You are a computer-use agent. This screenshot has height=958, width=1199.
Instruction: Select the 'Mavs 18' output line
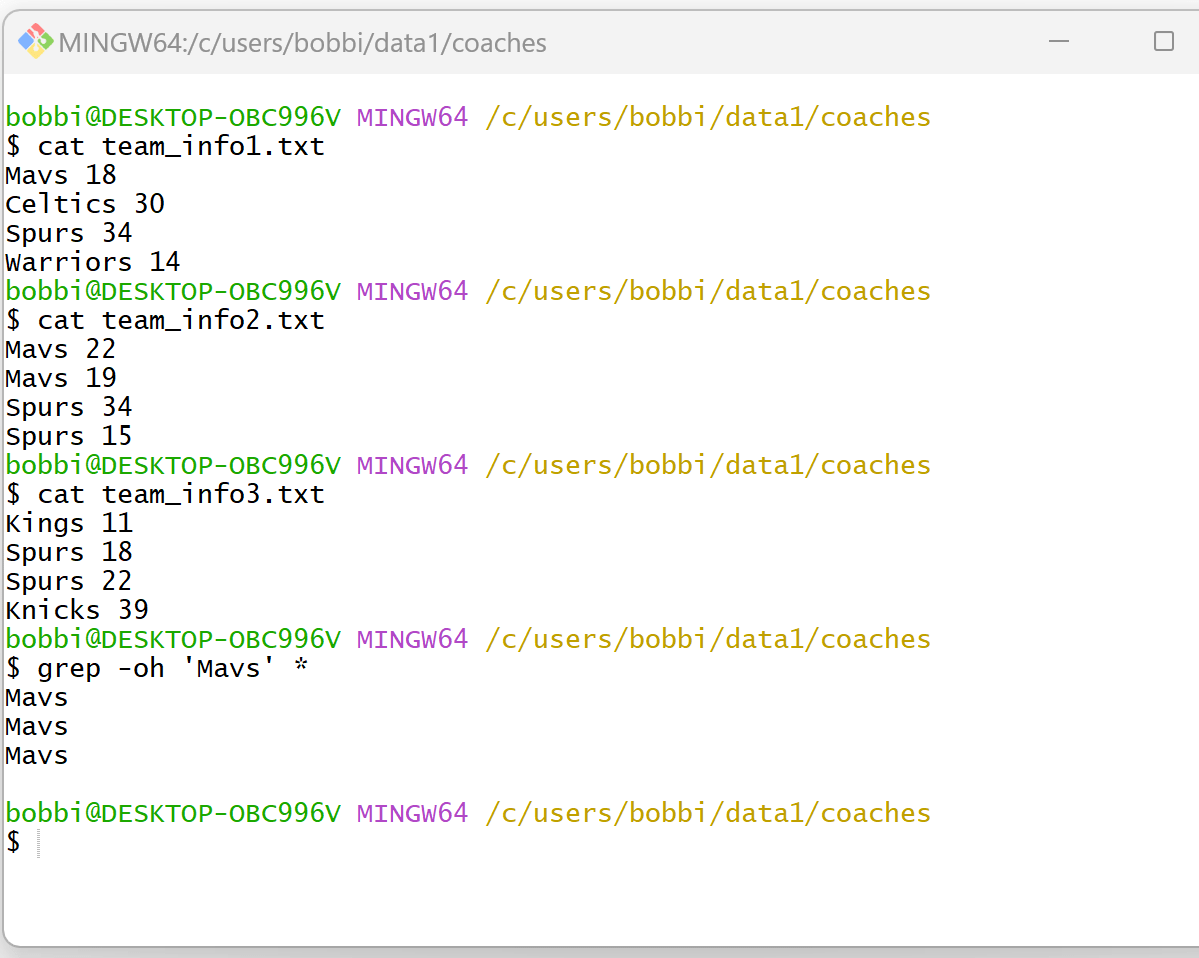(x=61, y=175)
